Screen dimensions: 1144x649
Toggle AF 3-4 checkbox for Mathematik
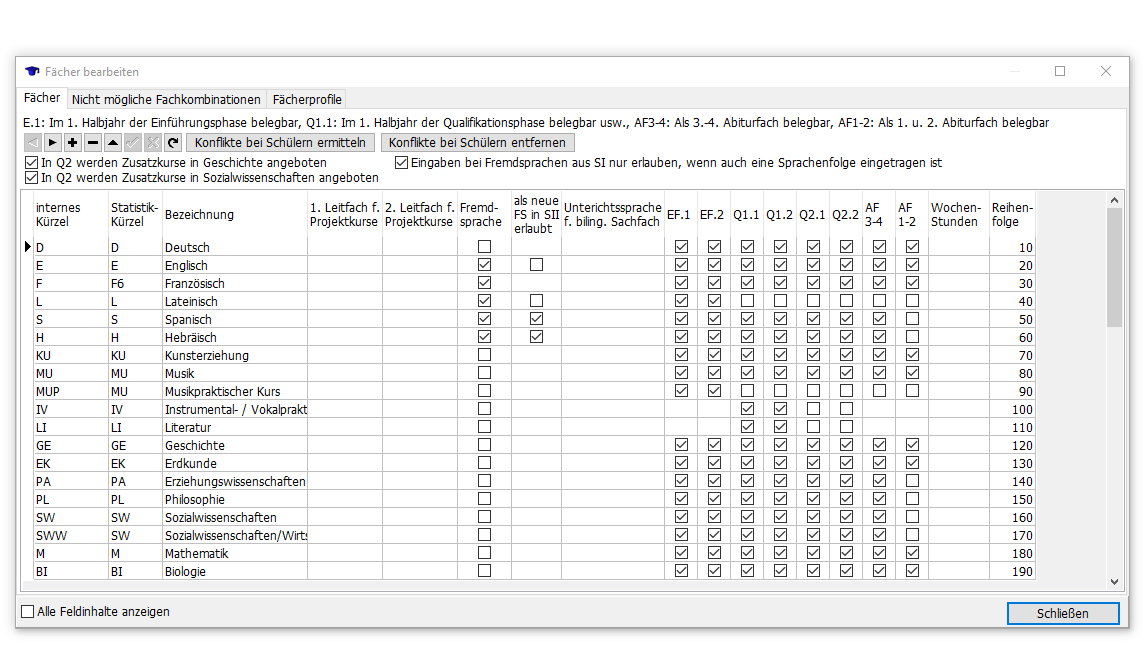point(879,553)
